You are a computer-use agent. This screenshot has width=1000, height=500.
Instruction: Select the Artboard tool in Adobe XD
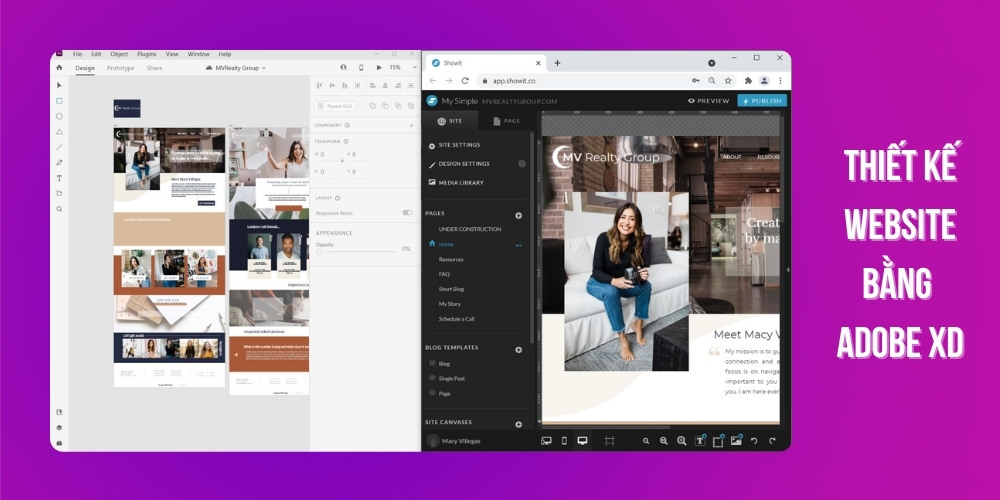point(59,193)
